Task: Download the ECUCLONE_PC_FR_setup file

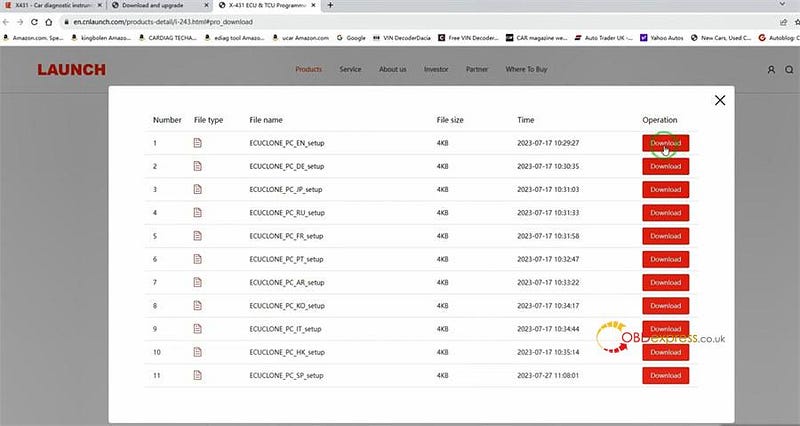Action: [x=665, y=236]
